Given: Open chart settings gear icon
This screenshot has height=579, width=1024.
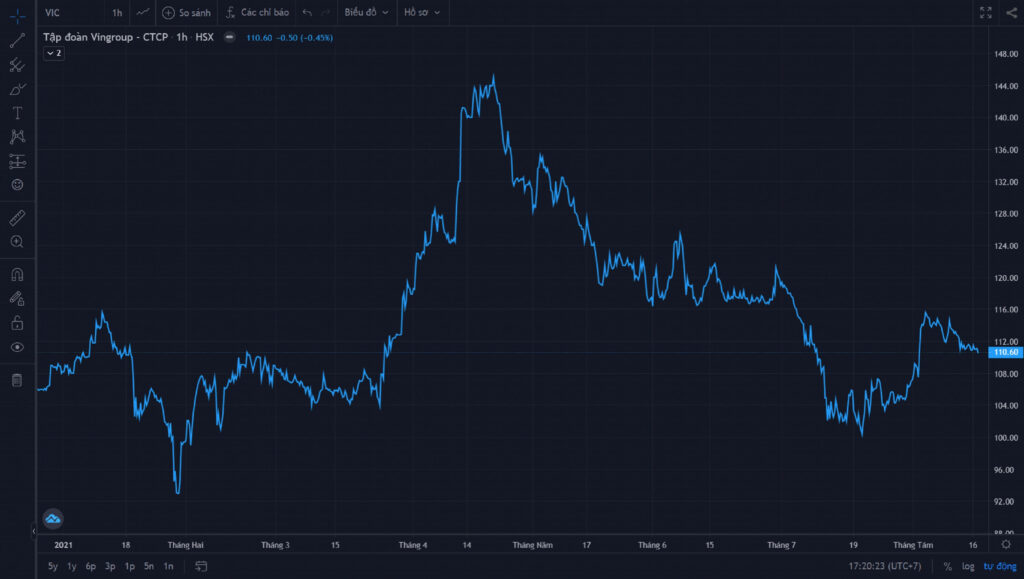Looking at the screenshot, I should pyautogui.click(x=1006, y=544).
